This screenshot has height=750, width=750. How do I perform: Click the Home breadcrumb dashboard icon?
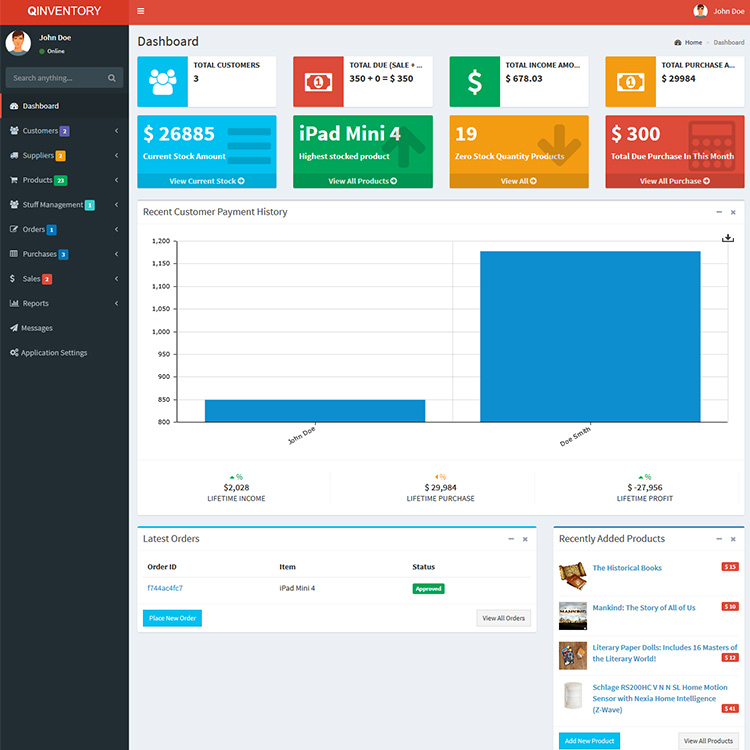point(678,43)
